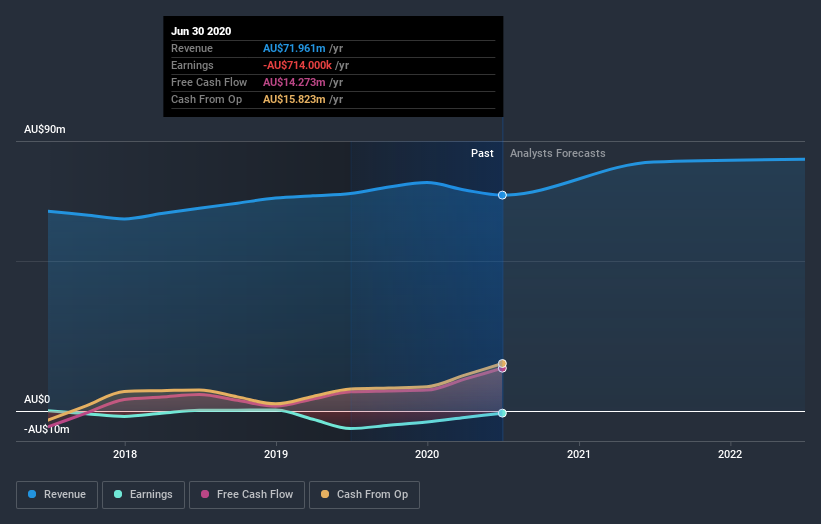Select the blue Revenue data point marker
The image size is (821, 524).
pyautogui.click(x=502, y=195)
